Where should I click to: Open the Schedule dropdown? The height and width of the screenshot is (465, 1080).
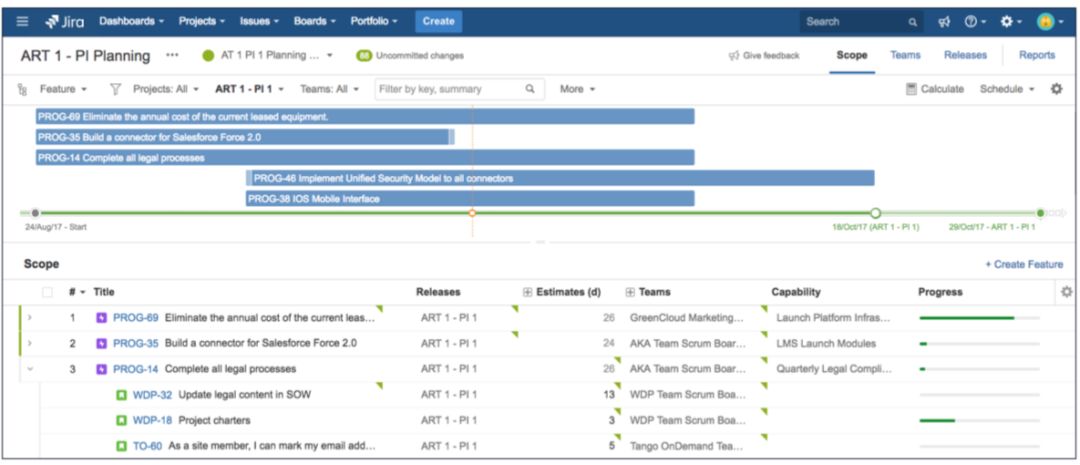[x=1007, y=89]
